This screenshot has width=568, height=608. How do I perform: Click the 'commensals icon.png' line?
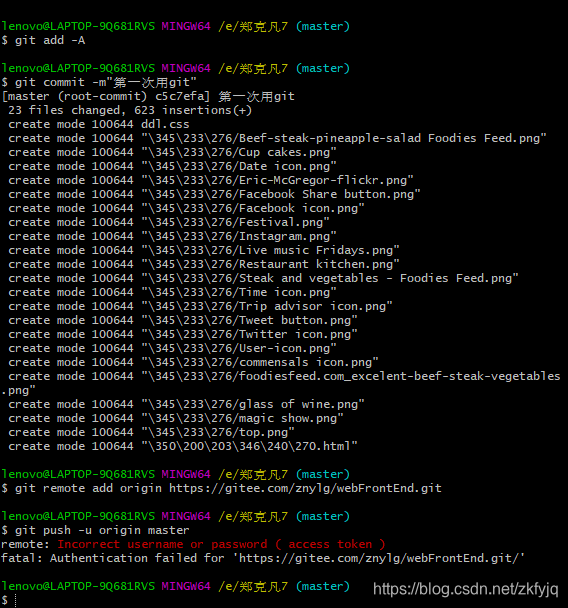193,361
